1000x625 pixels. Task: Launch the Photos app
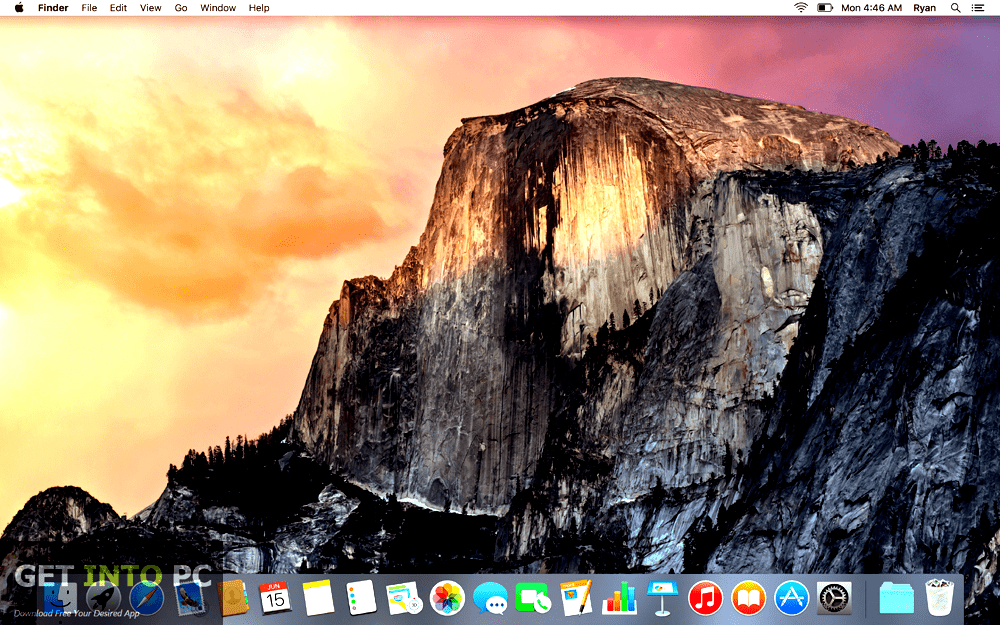(x=446, y=598)
